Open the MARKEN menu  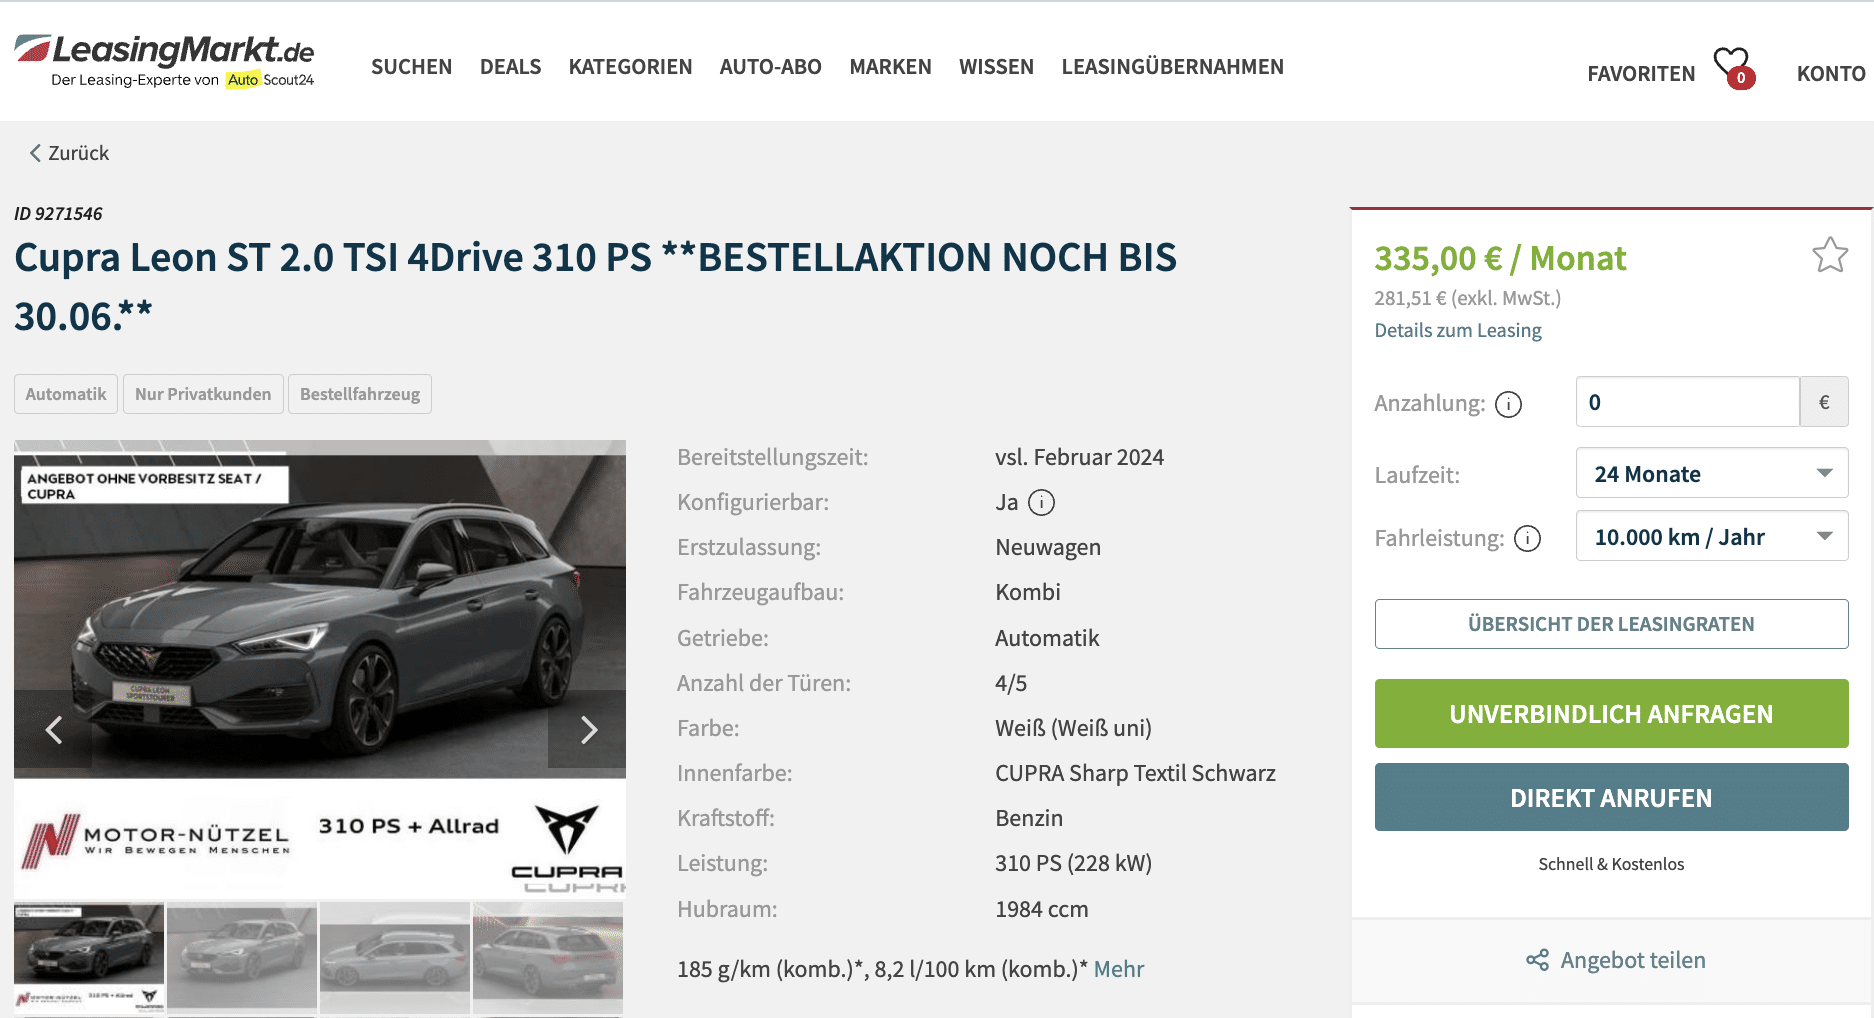click(x=890, y=67)
